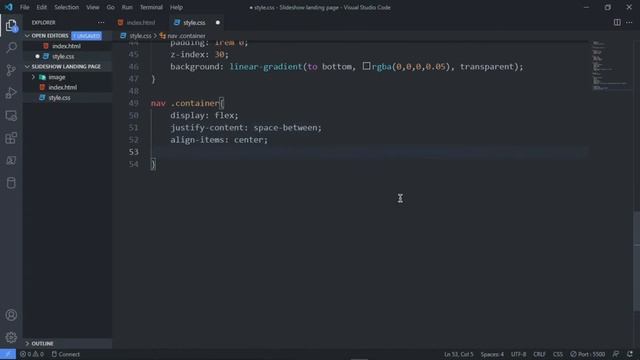640x360 pixels.
Task: Collapse the Slideshow Landing Page folder section
Action: [27, 67]
